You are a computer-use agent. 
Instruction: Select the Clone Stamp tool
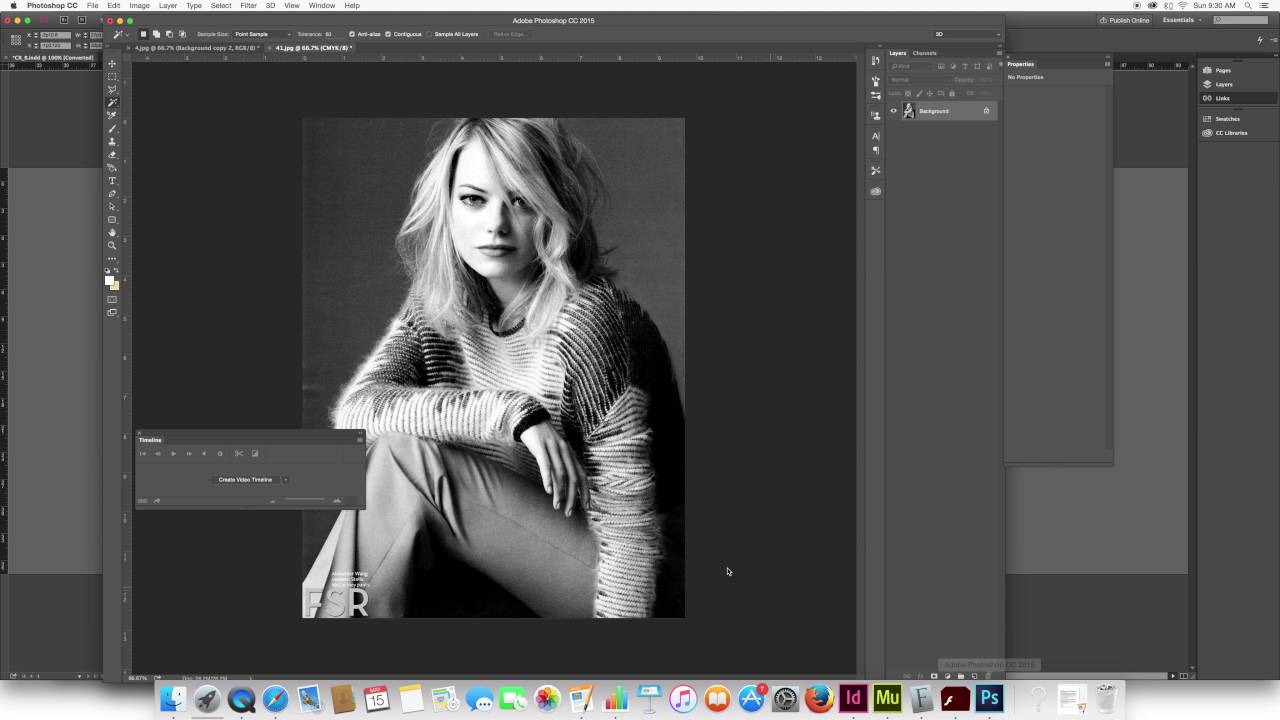(112, 142)
